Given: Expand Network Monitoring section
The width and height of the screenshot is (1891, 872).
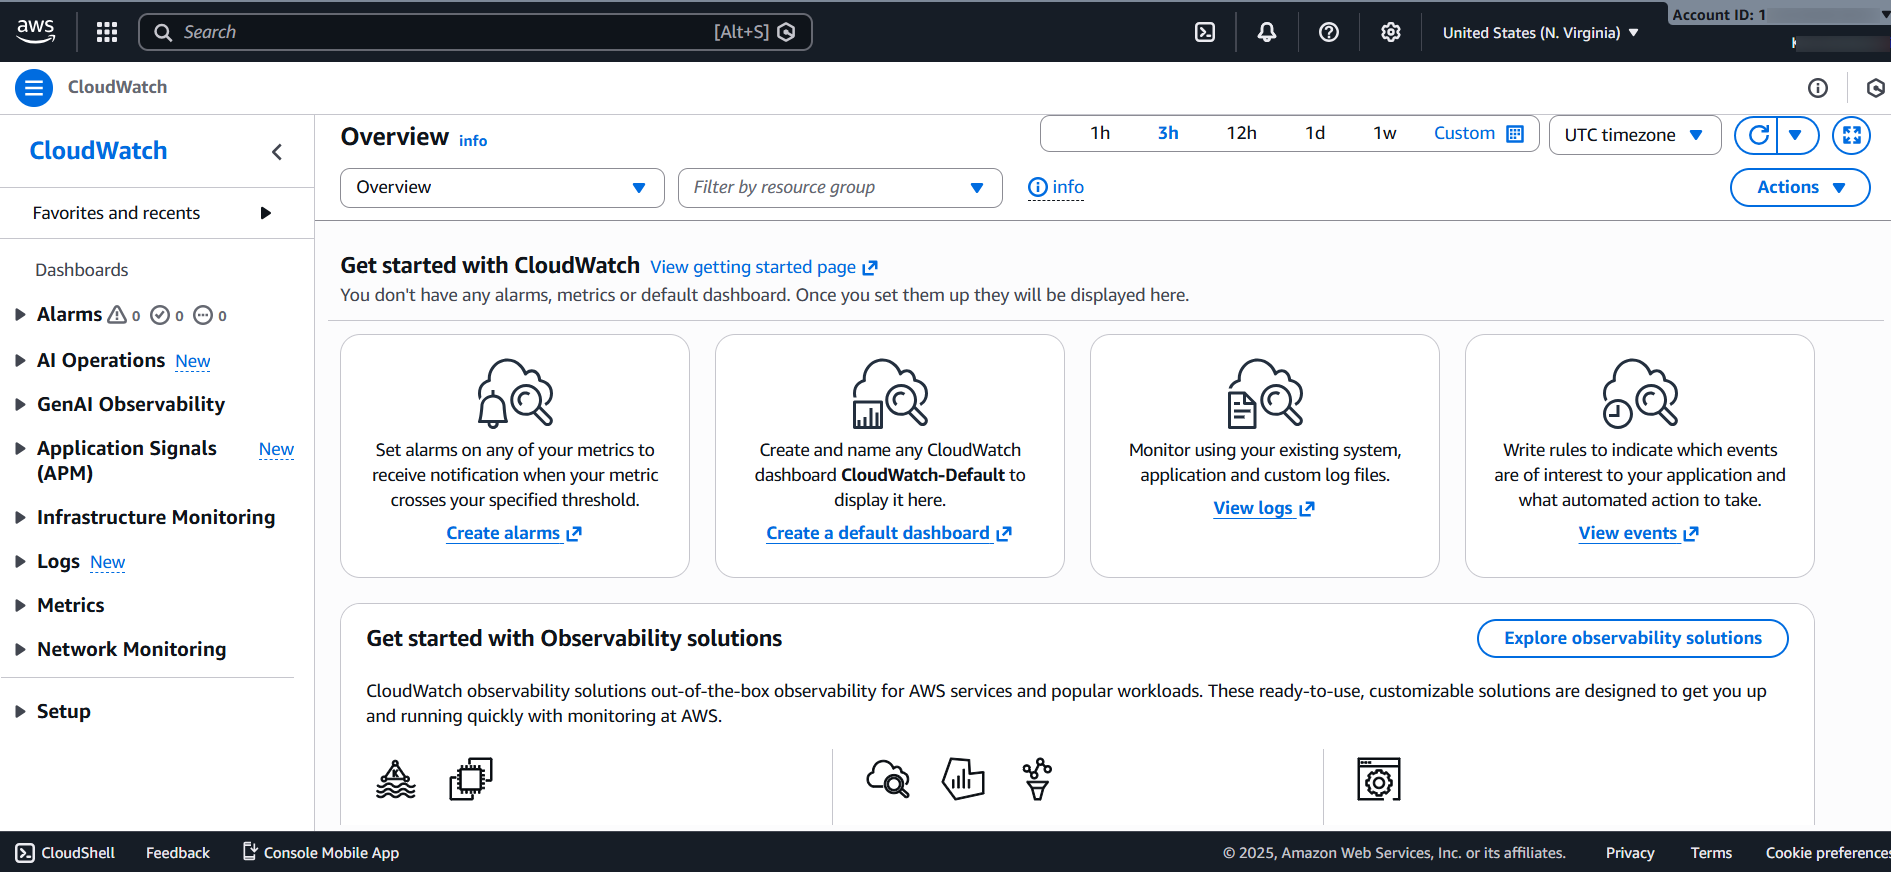Looking at the screenshot, I should tap(20, 649).
